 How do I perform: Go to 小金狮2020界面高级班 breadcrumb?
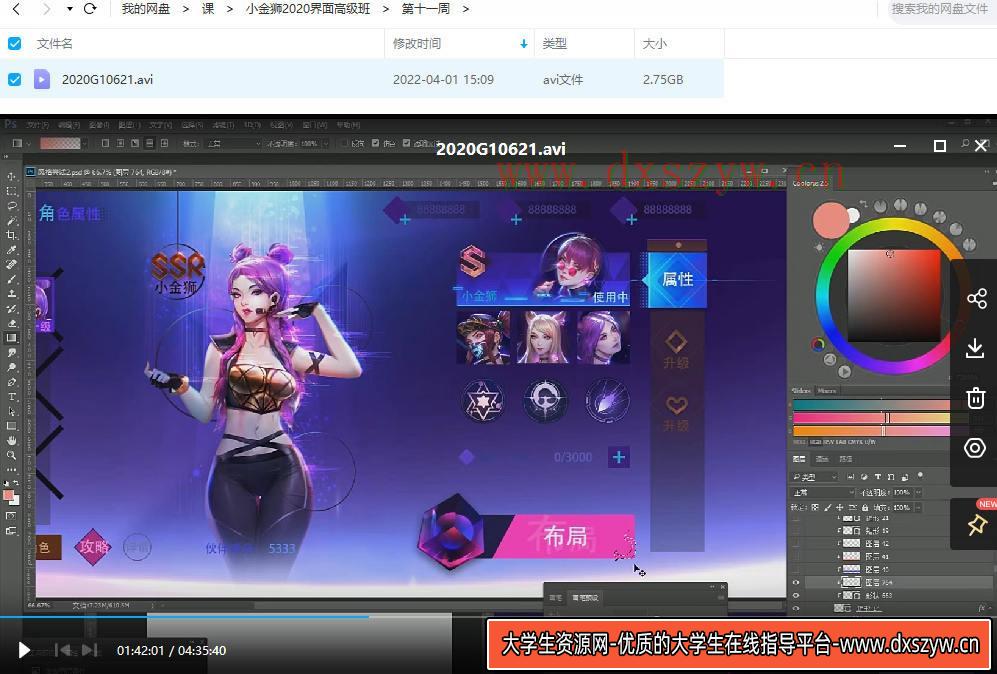tap(308, 9)
